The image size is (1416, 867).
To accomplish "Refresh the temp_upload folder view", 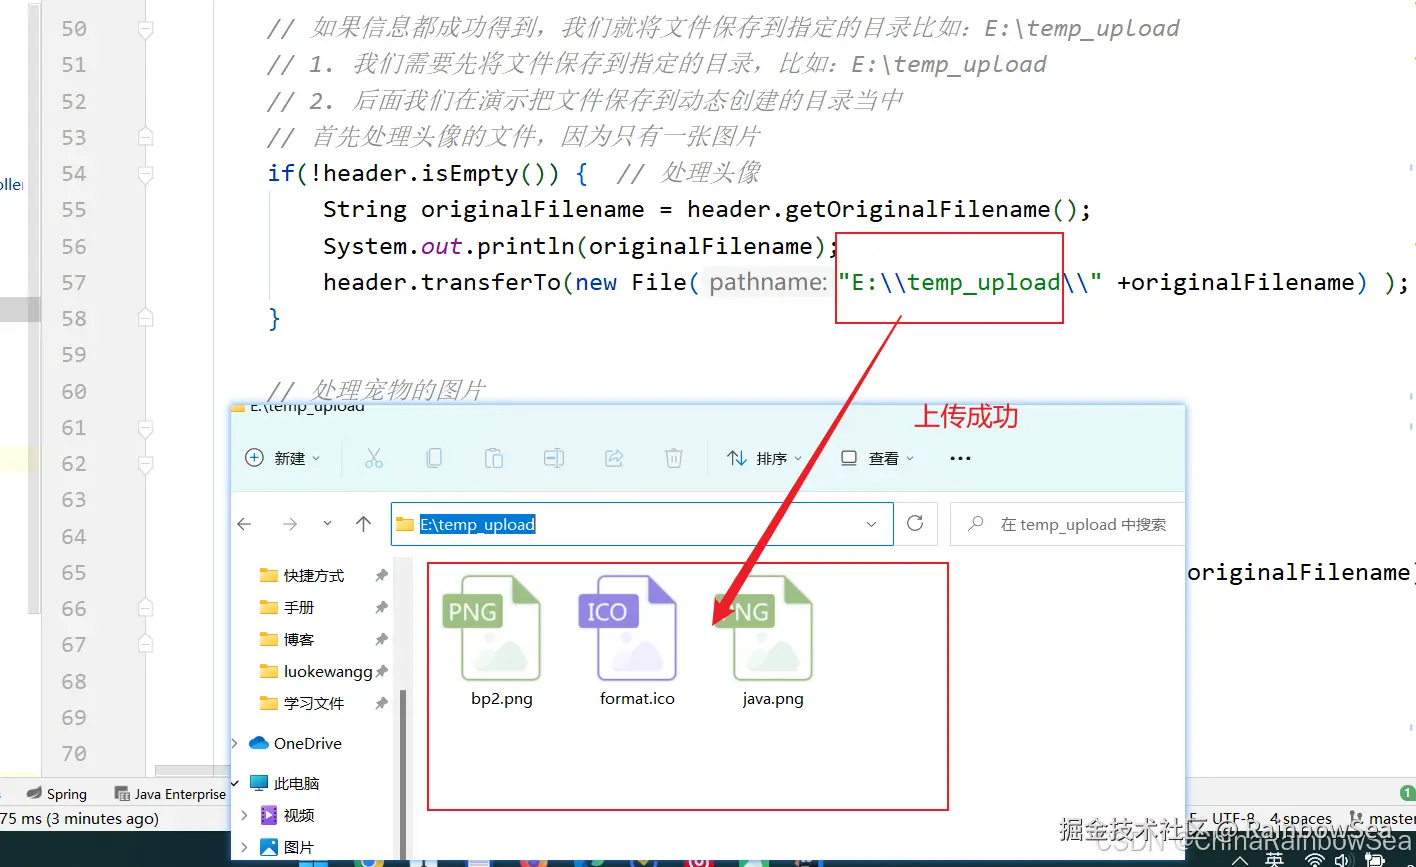I will click(915, 524).
